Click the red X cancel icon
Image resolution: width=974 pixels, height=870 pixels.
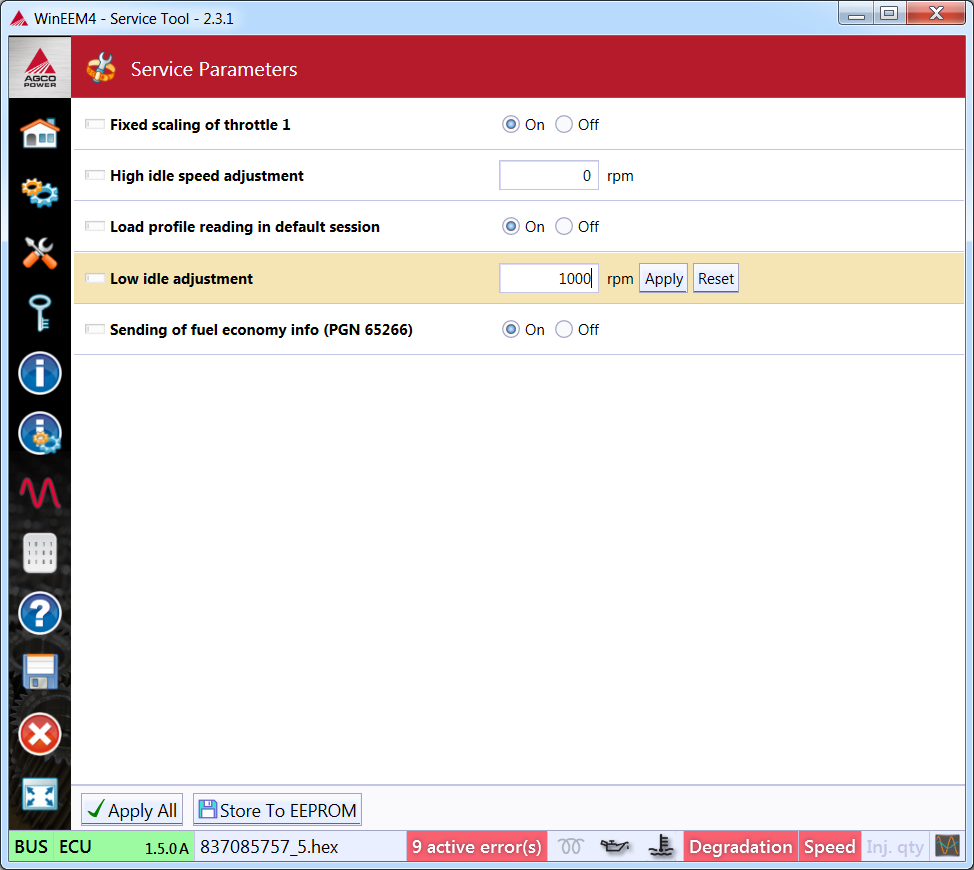tap(40, 734)
